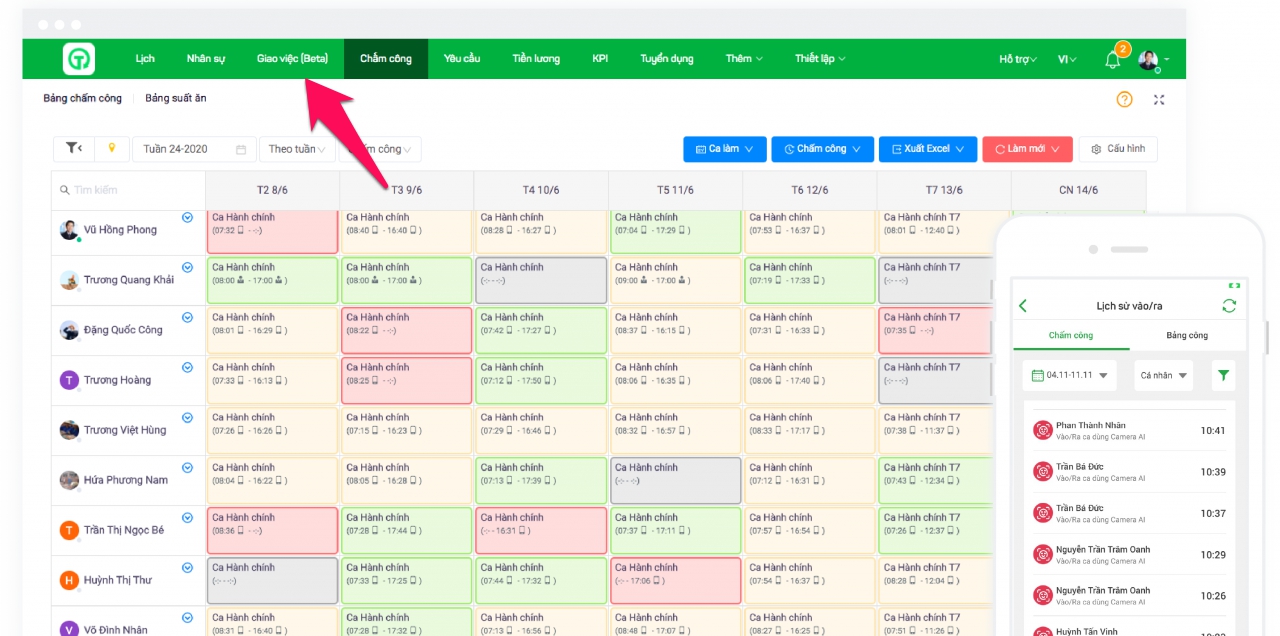Click Đặng Quốc Công's avatar
This screenshot has width=1280, height=636.
pyautogui.click(x=69, y=330)
